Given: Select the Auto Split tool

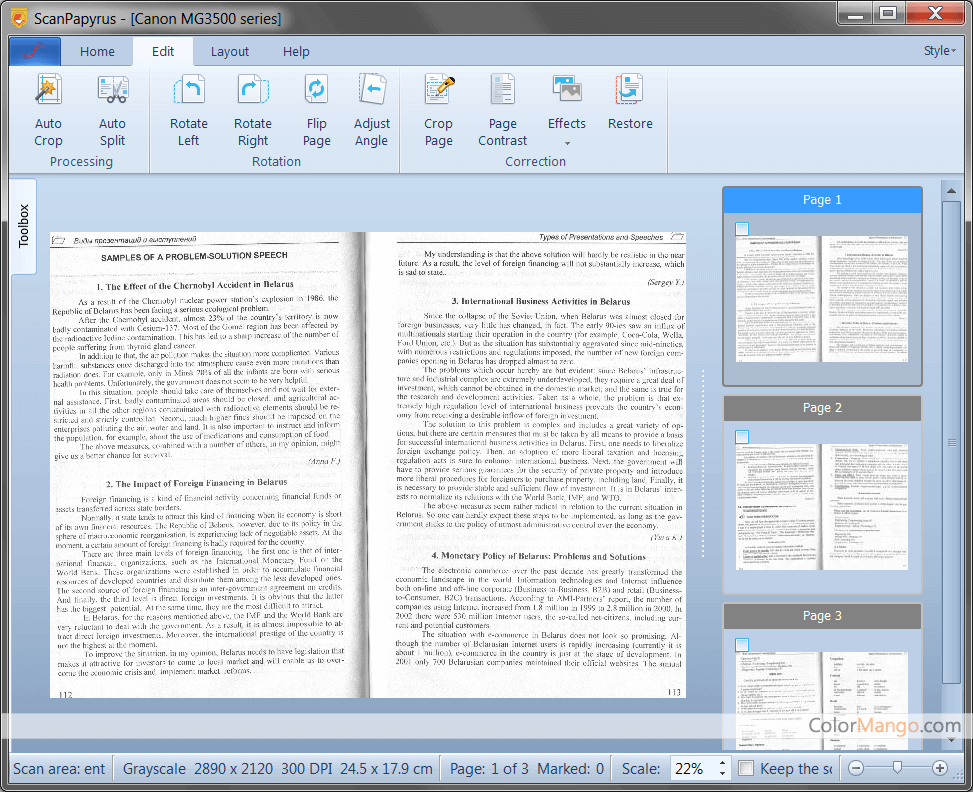Looking at the screenshot, I should pyautogui.click(x=112, y=92).
